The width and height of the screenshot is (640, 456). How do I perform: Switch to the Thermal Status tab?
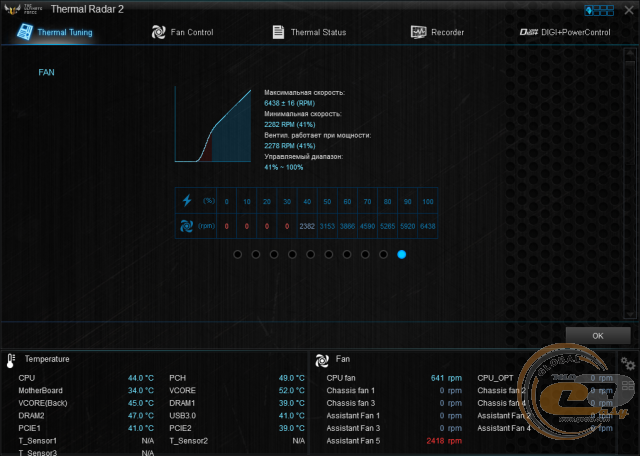pyautogui.click(x=309, y=32)
